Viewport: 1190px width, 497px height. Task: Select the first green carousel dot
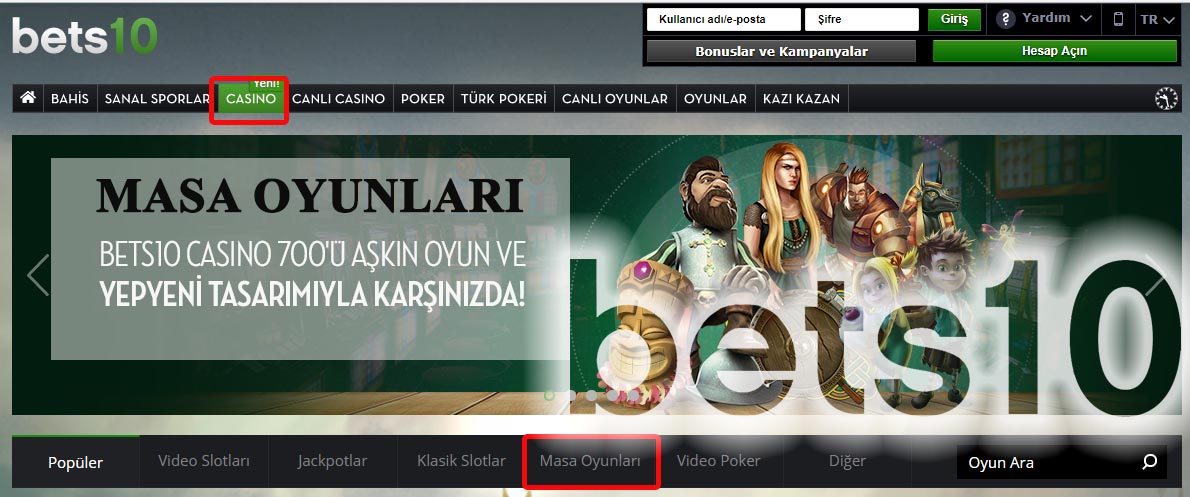coord(550,395)
